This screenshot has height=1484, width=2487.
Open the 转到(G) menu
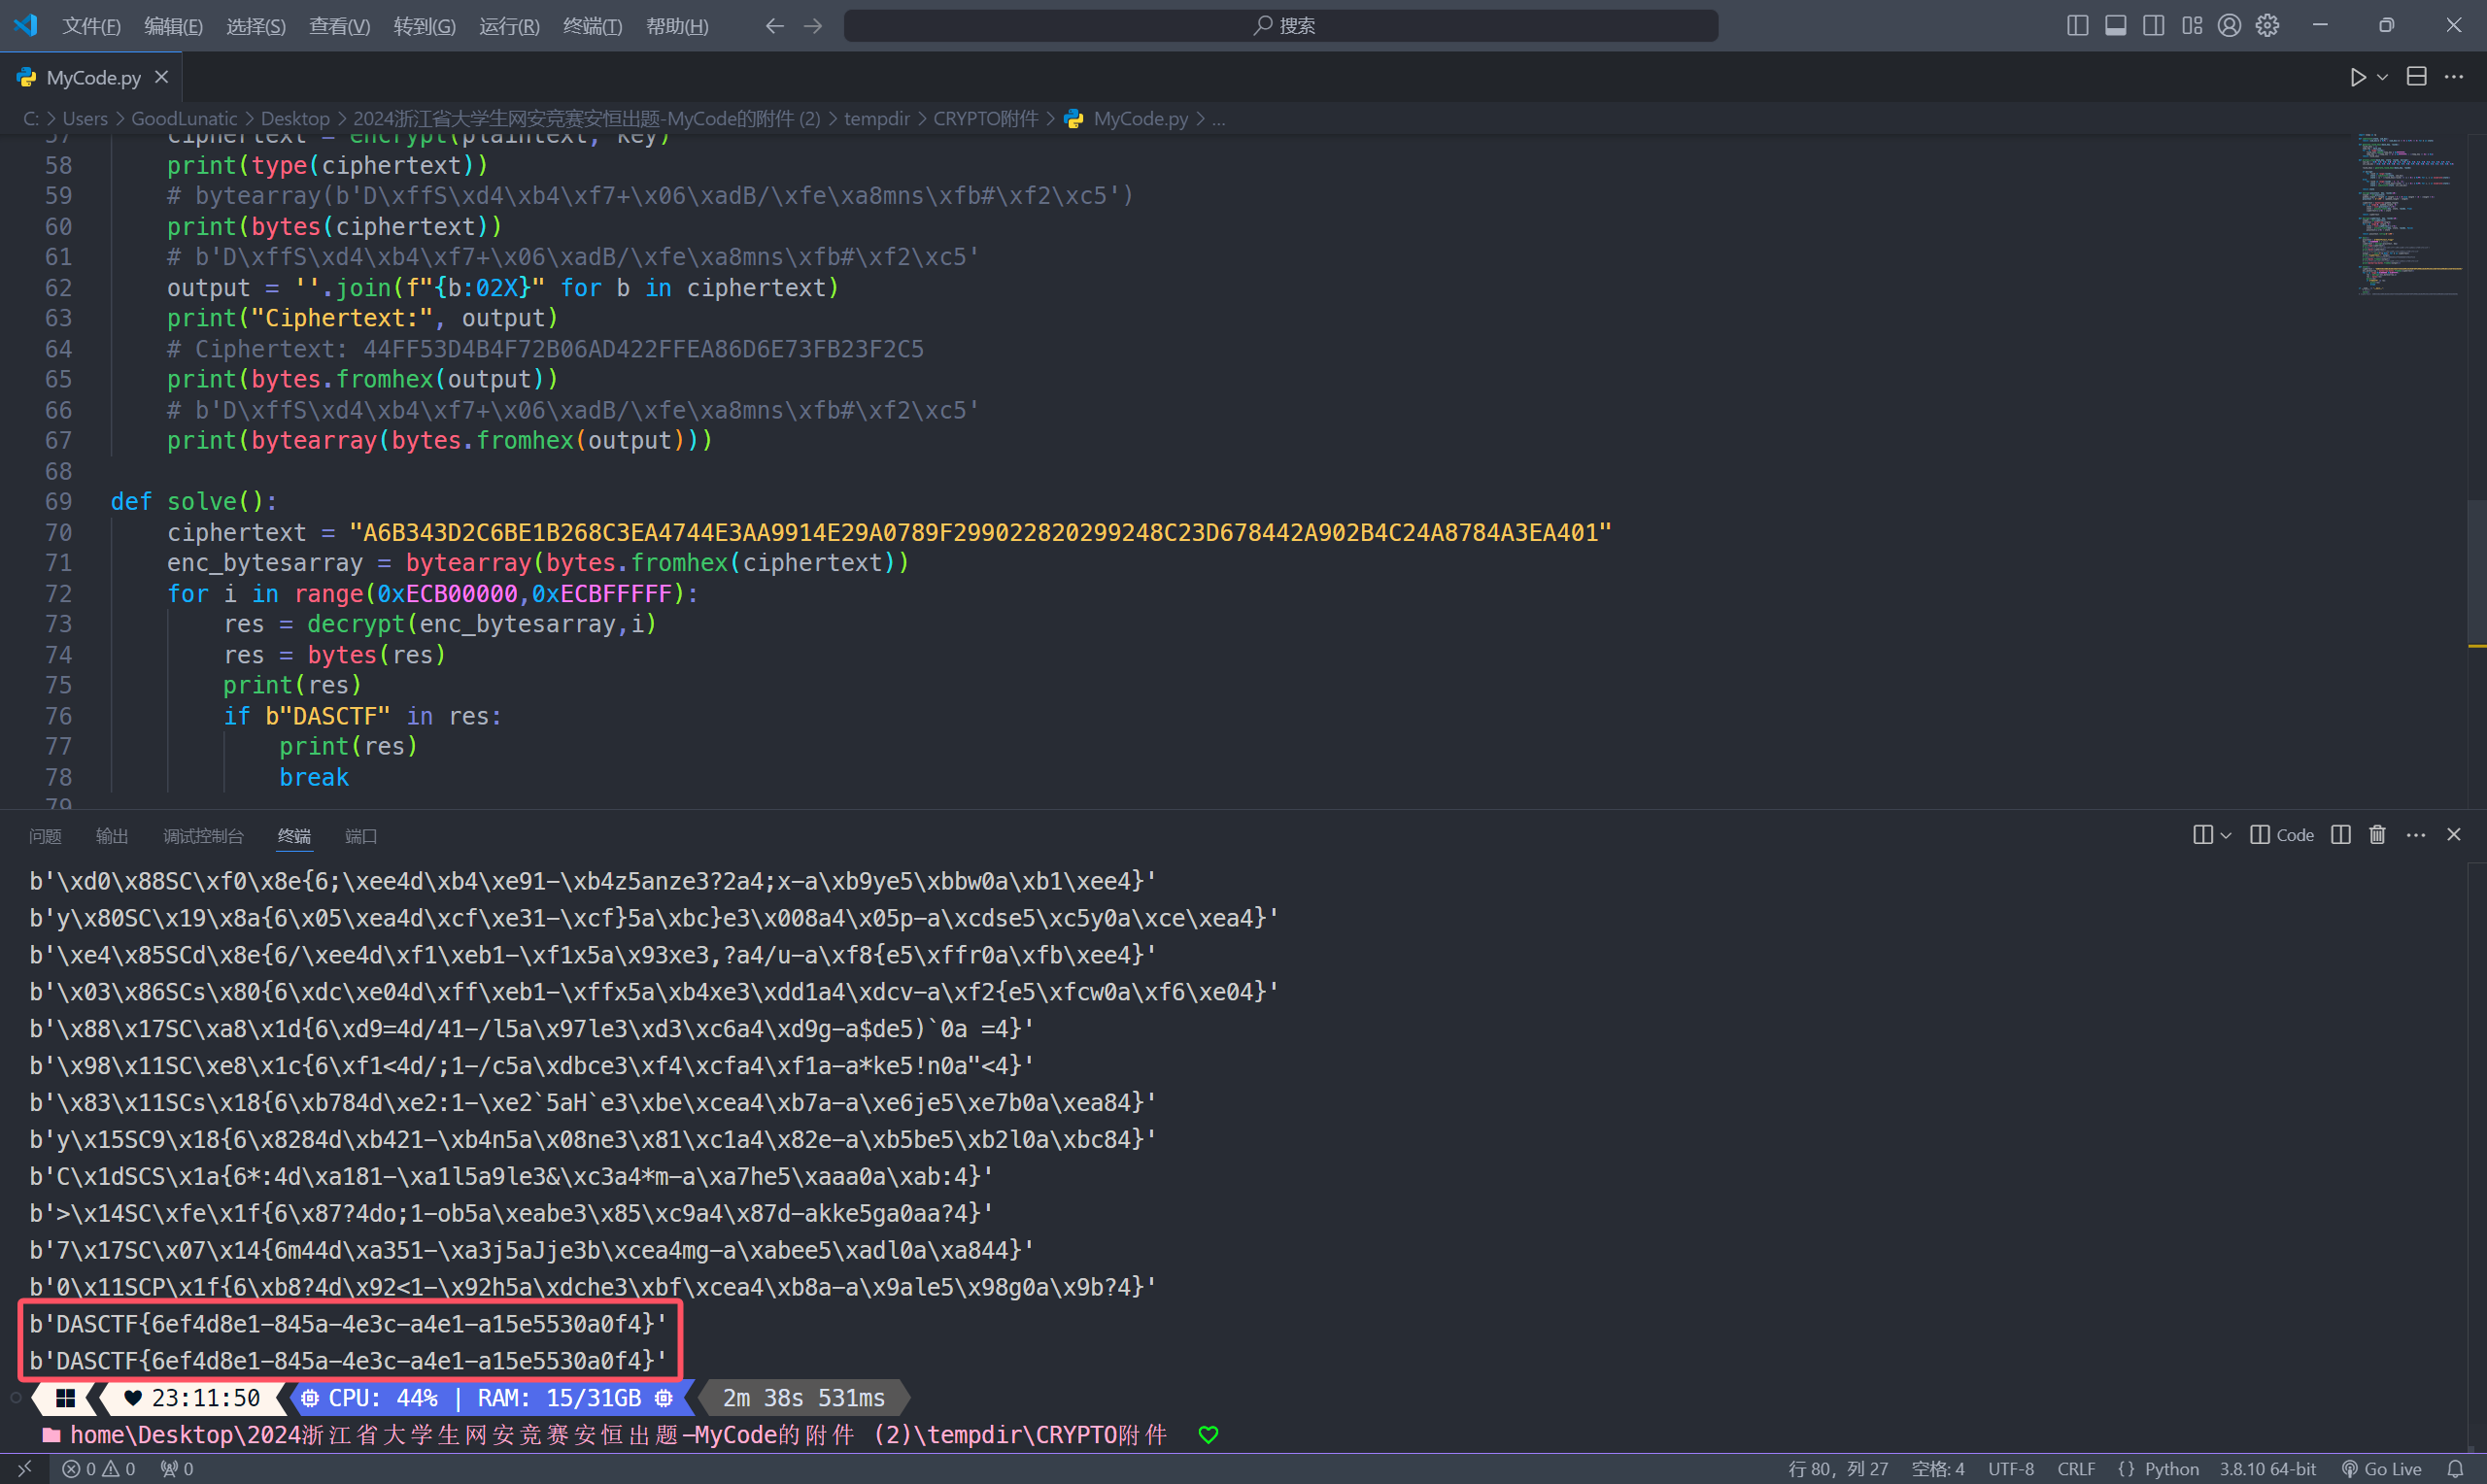tap(424, 26)
